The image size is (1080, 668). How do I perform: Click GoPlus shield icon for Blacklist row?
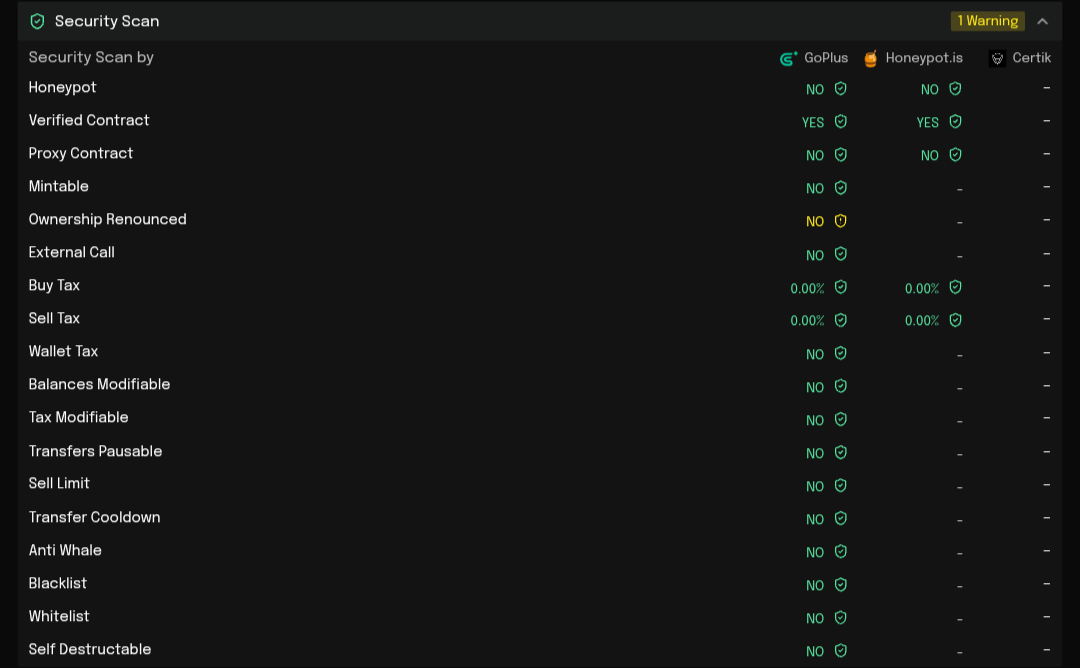(841, 585)
